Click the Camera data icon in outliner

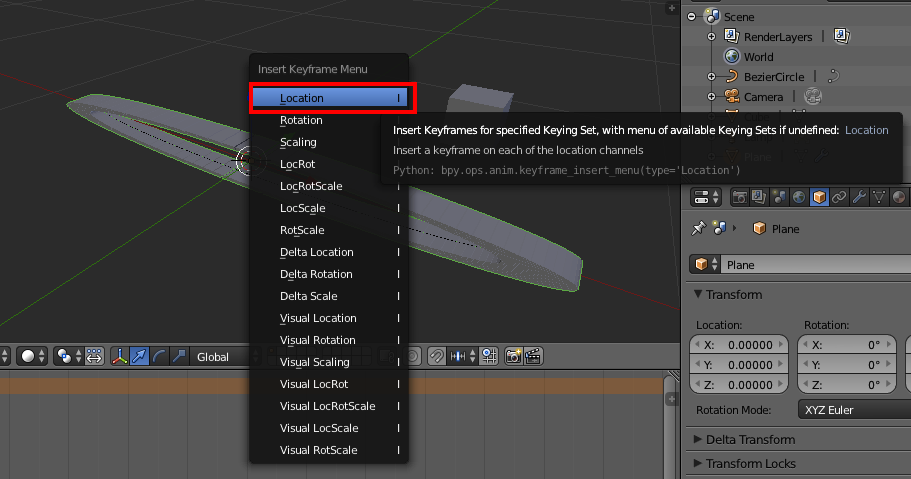813,96
